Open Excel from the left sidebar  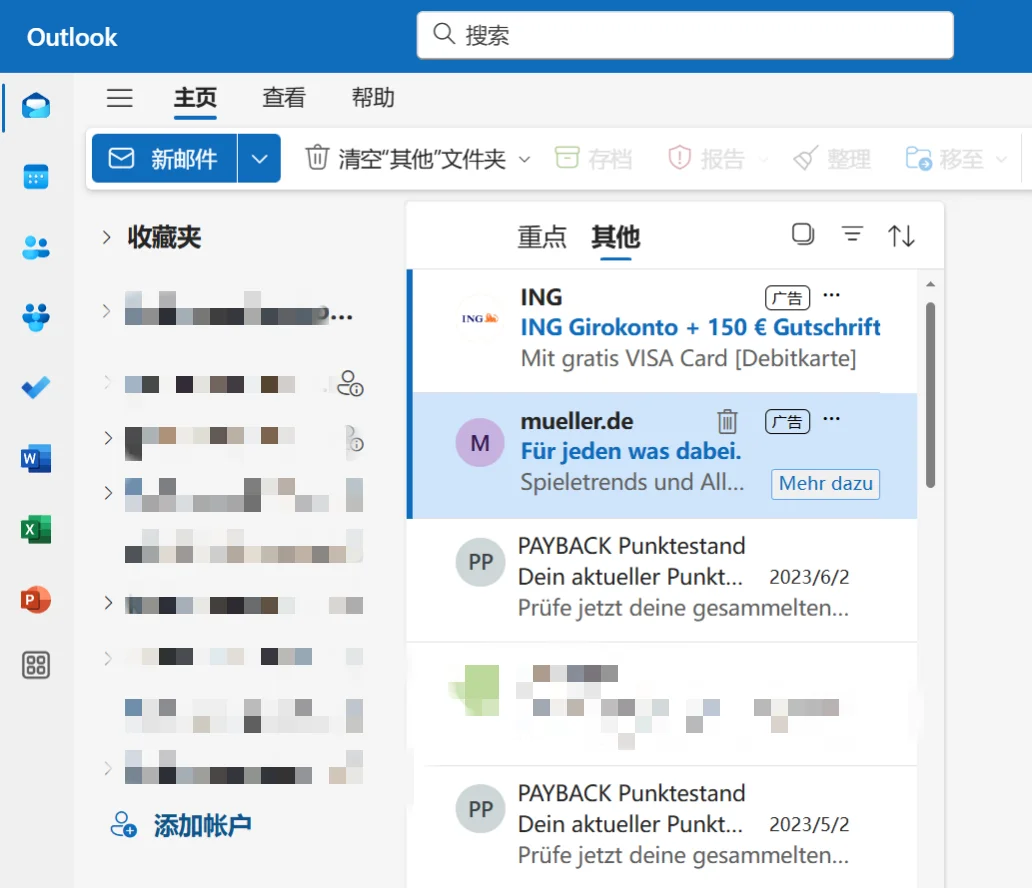(35, 528)
